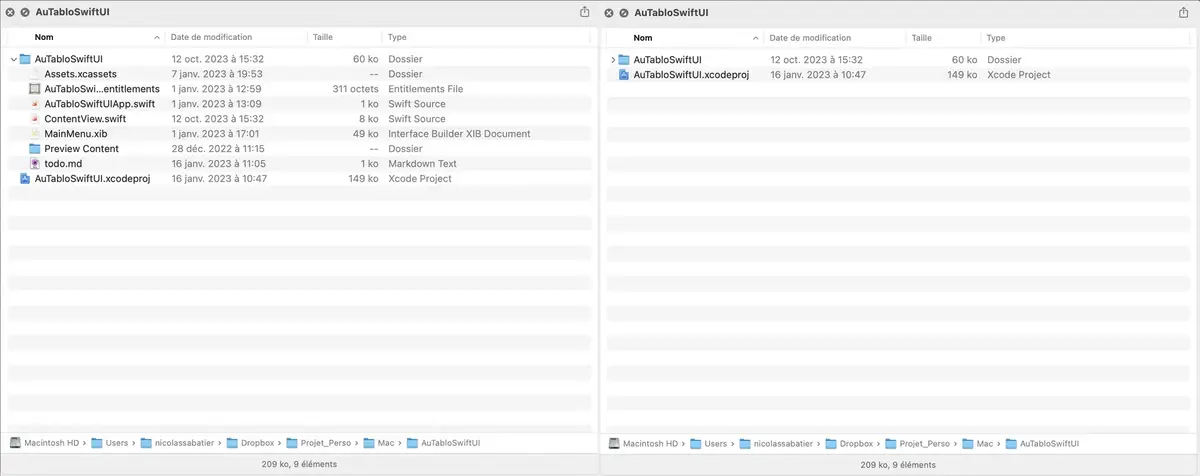Click the entitlements file icon
The height and width of the screenshot is (476, 1200).
[x=35, y=89]
